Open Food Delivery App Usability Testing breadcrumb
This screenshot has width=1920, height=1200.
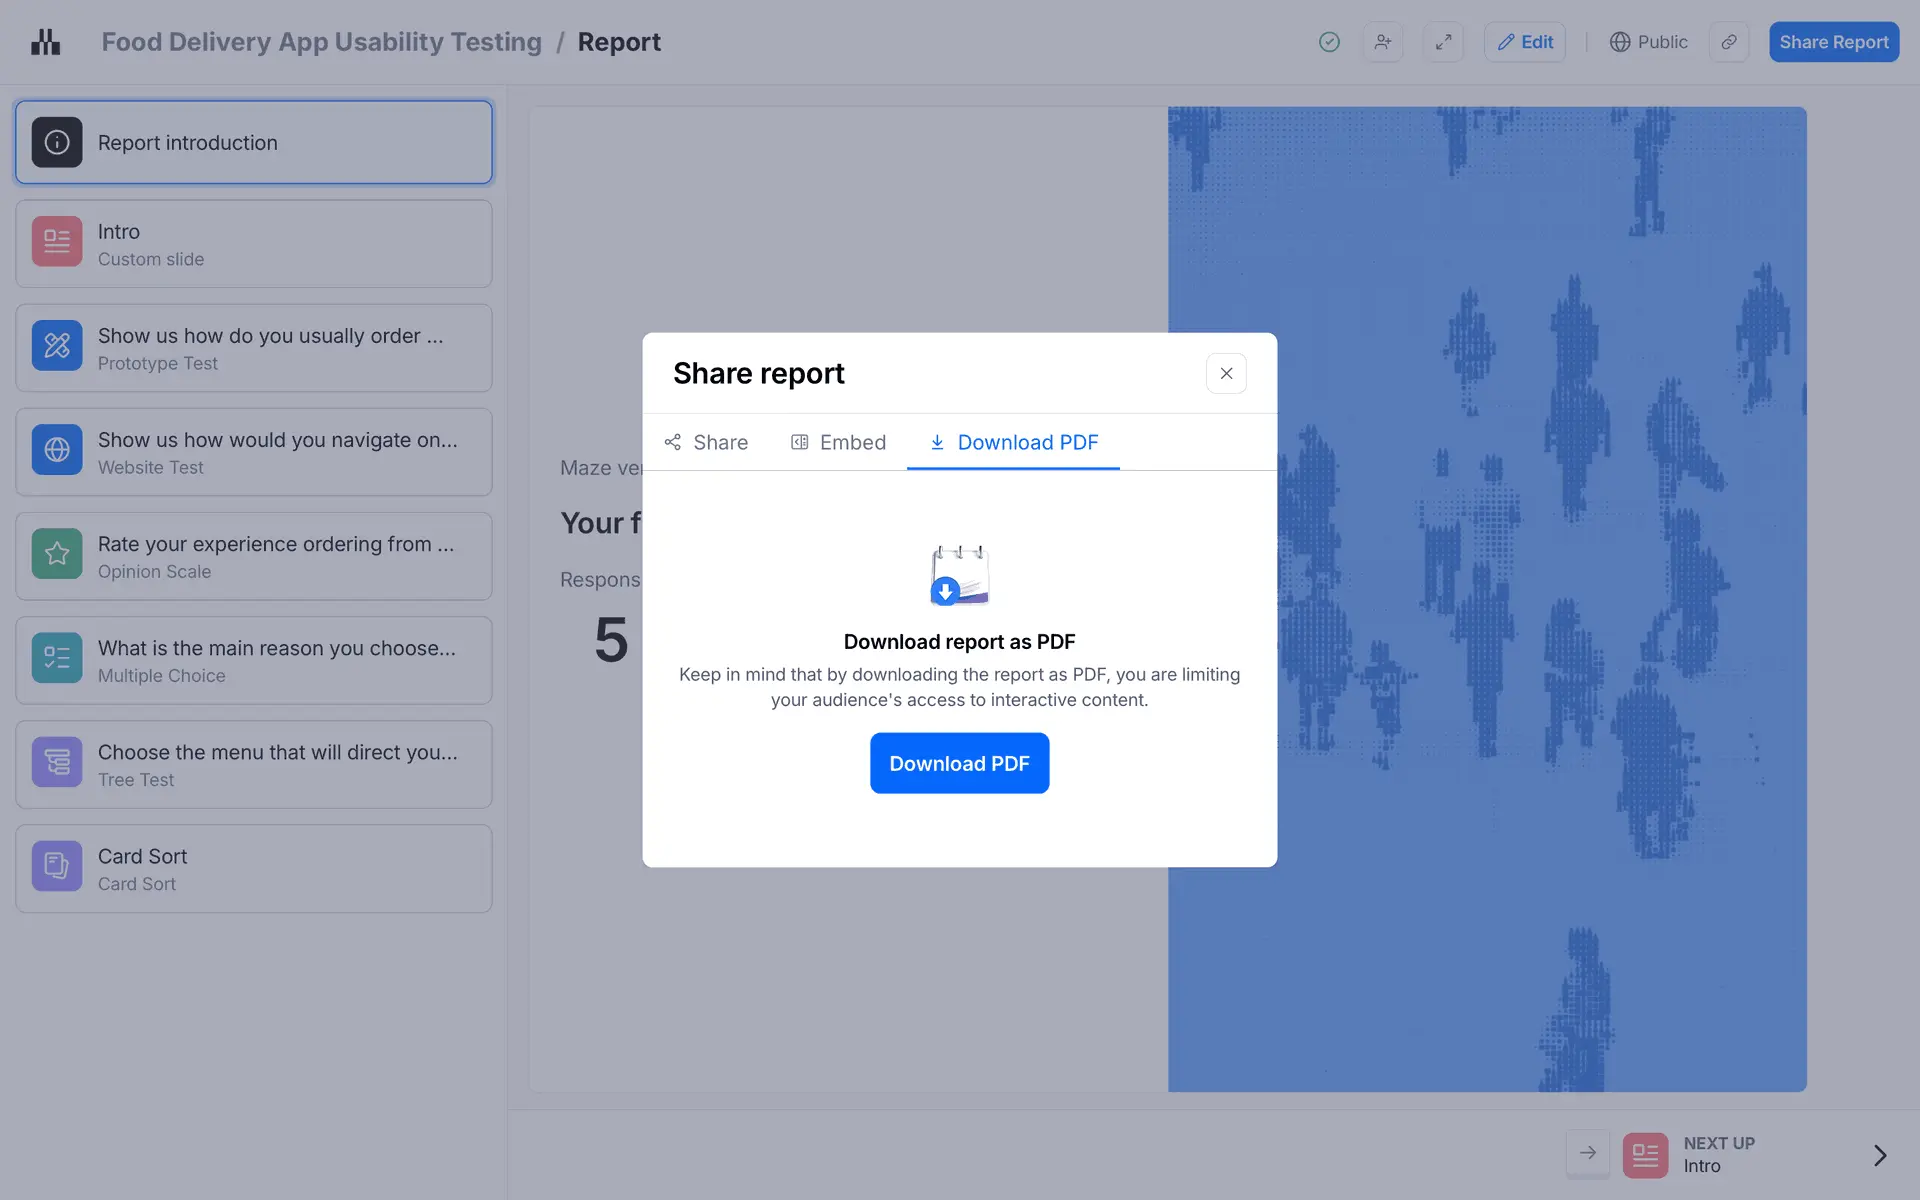pos(321,42)
